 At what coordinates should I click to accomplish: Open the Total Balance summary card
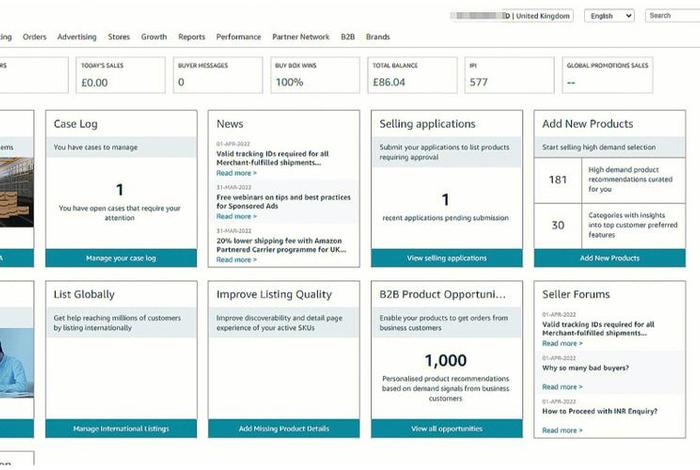[x=412, y=75]
